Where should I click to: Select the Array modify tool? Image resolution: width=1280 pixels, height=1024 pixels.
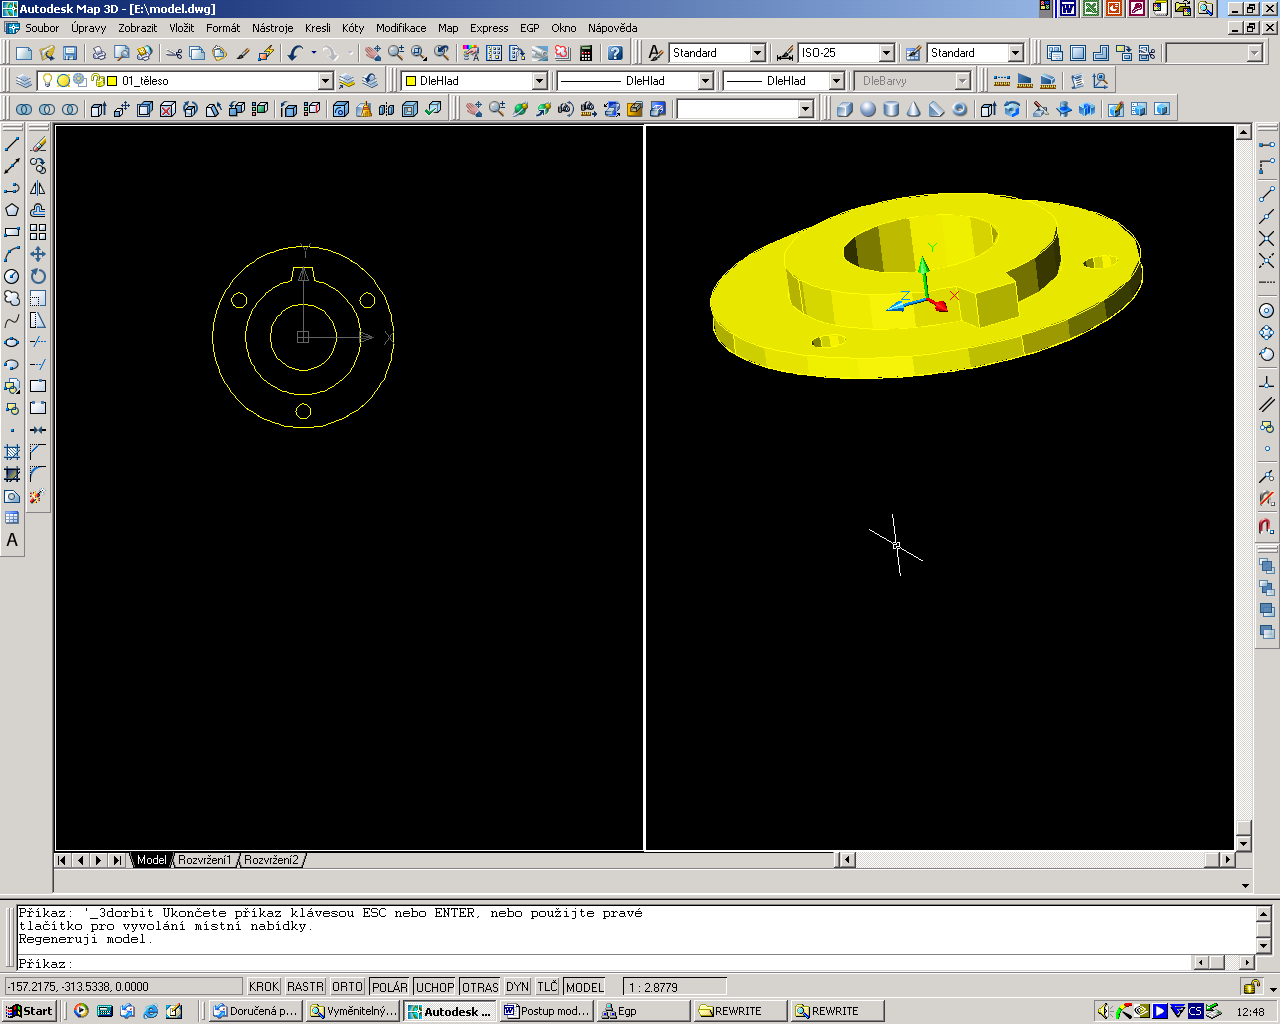tap(38, 233)
